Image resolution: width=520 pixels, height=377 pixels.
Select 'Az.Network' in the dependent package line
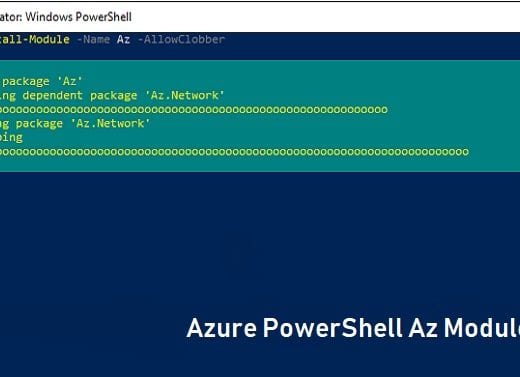tap(185, 96)
